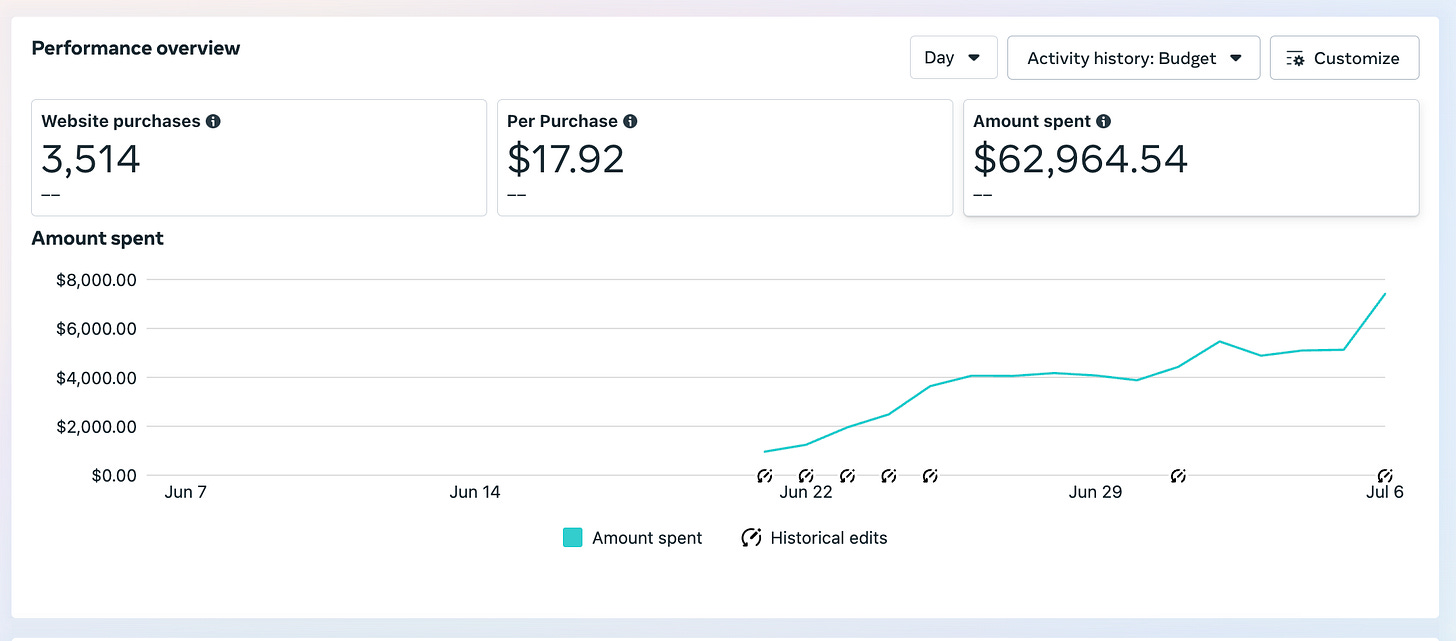Click the Customize button

click(x=1344, y=58)
